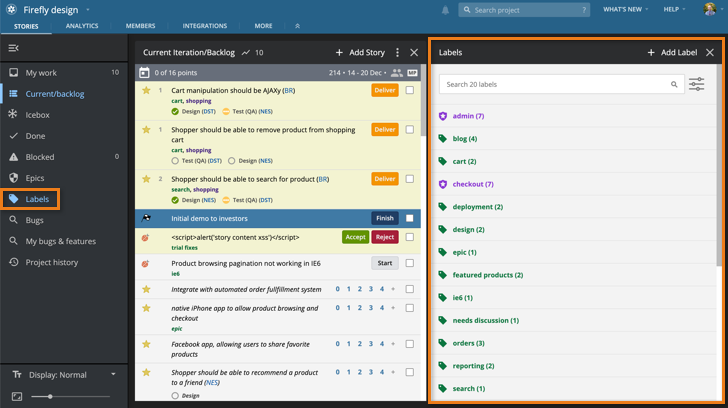728x408 pixels.
Task: Start the Product browsing pagination story
Action: tap(385, 263)
